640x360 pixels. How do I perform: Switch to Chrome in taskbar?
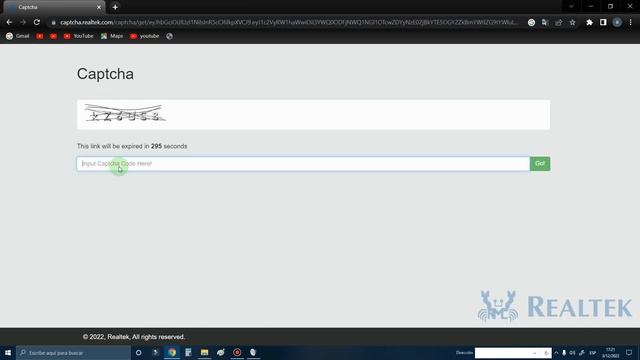[172, 353]
